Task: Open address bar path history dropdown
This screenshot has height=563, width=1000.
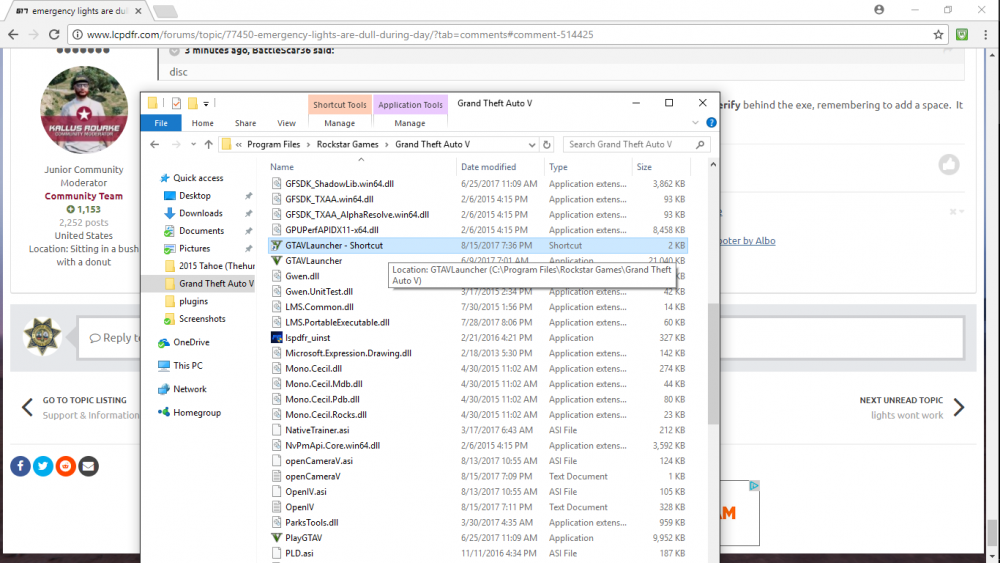Action: point(532,144)
